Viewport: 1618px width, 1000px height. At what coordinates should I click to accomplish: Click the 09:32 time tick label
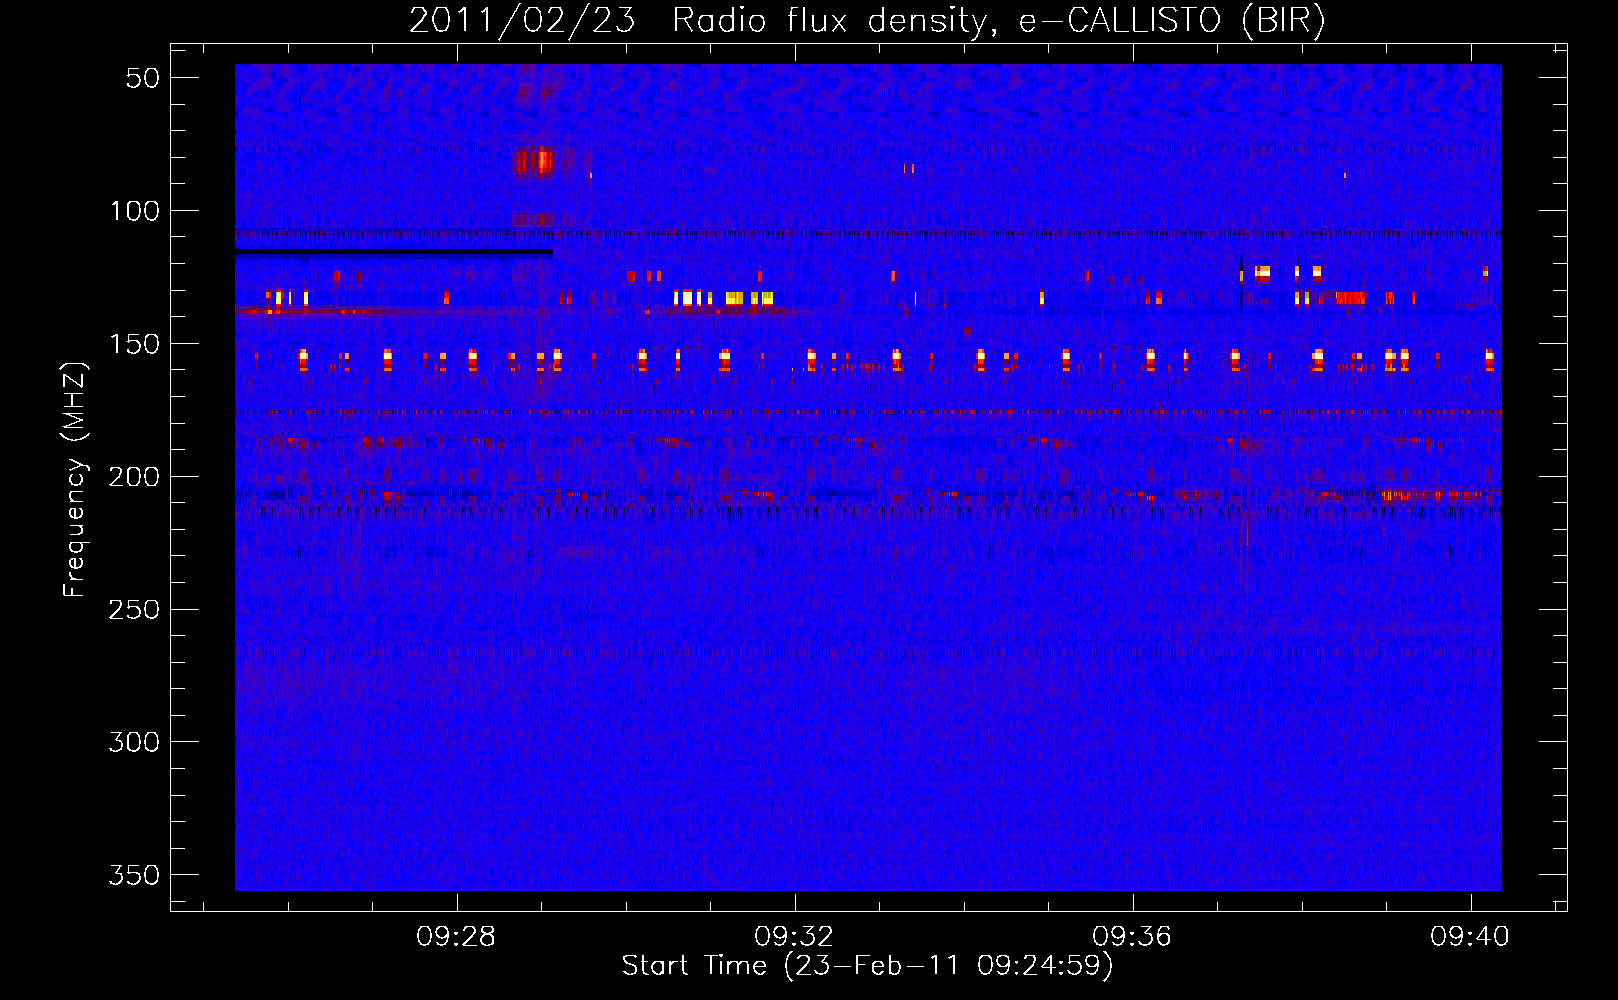(x=794, y=937)
